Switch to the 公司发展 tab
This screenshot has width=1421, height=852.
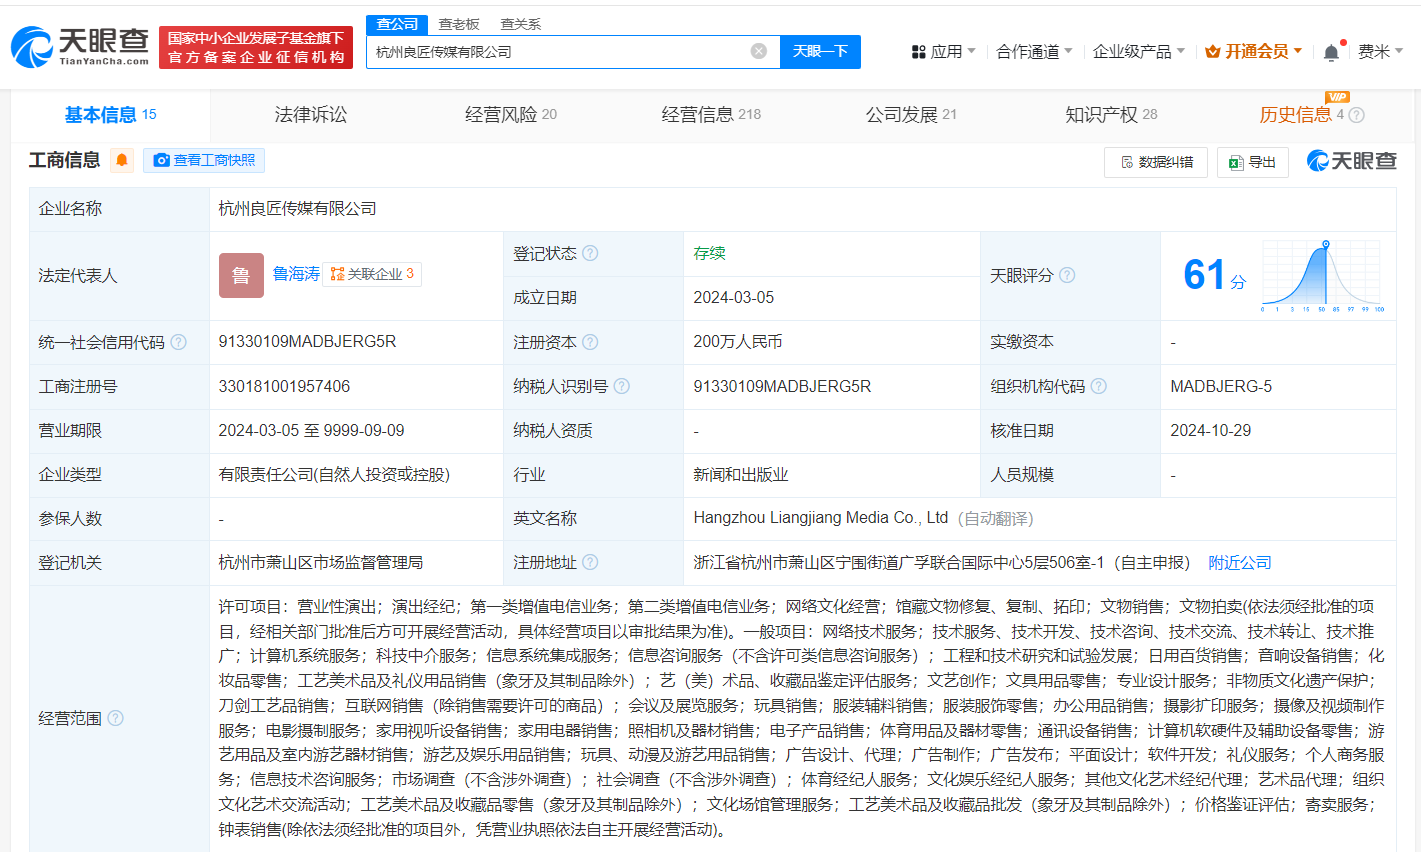(x=911, y=115)
